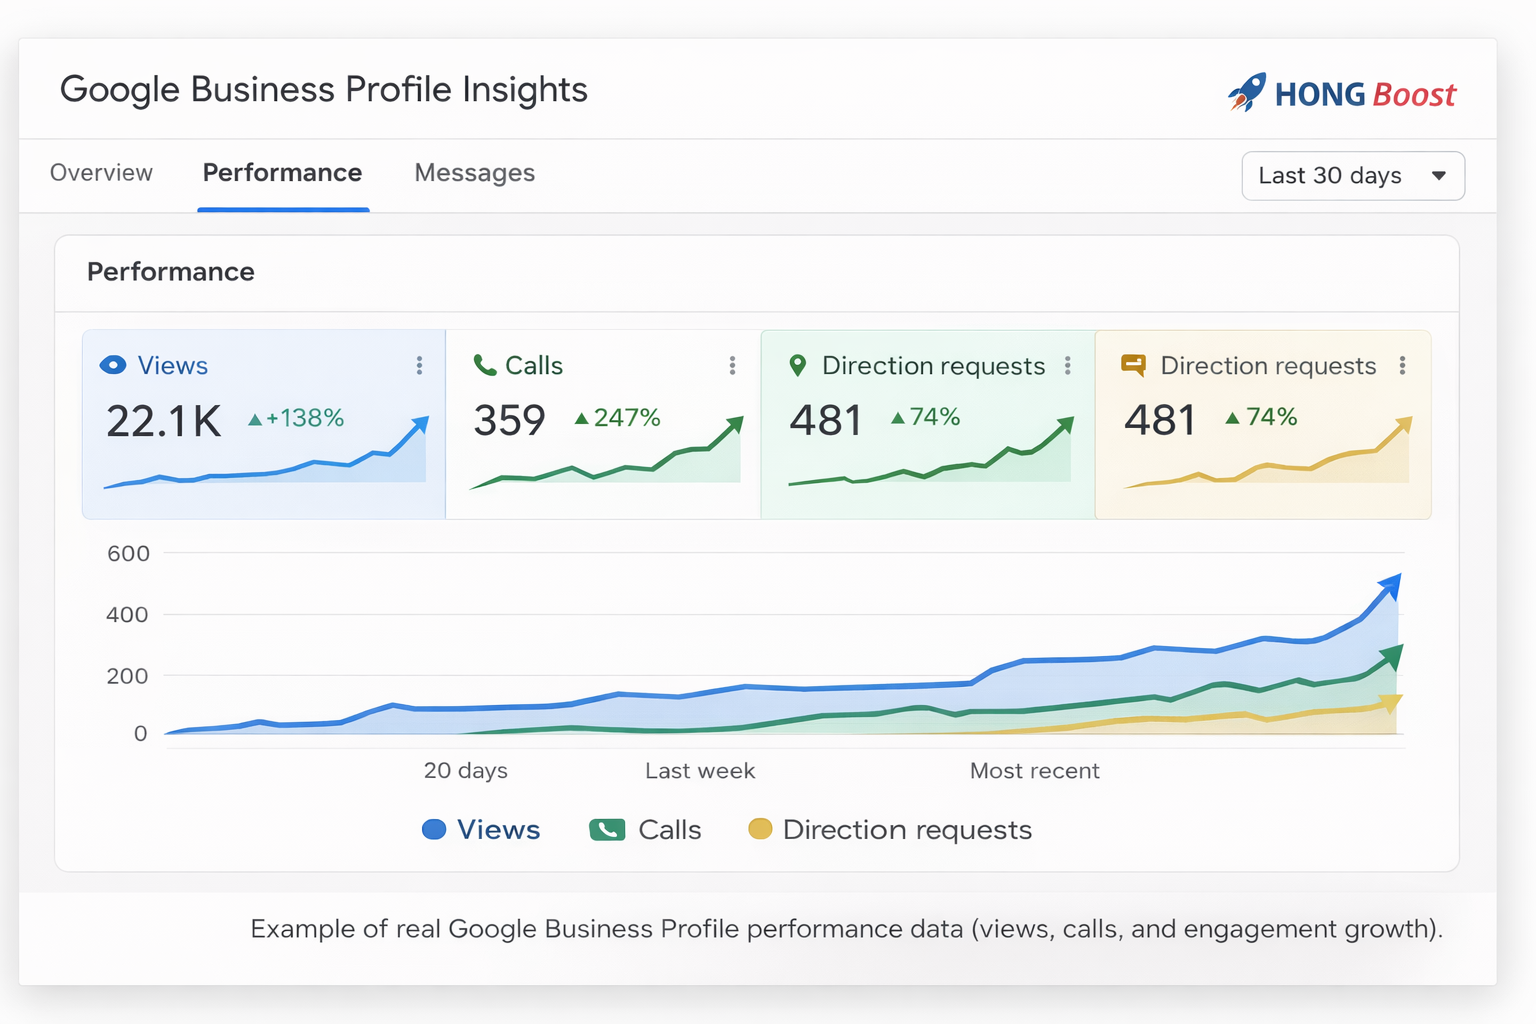The image size is (1536, 1024).
Task: Click the green map pin icon
Action: click(x=797, y=366)
